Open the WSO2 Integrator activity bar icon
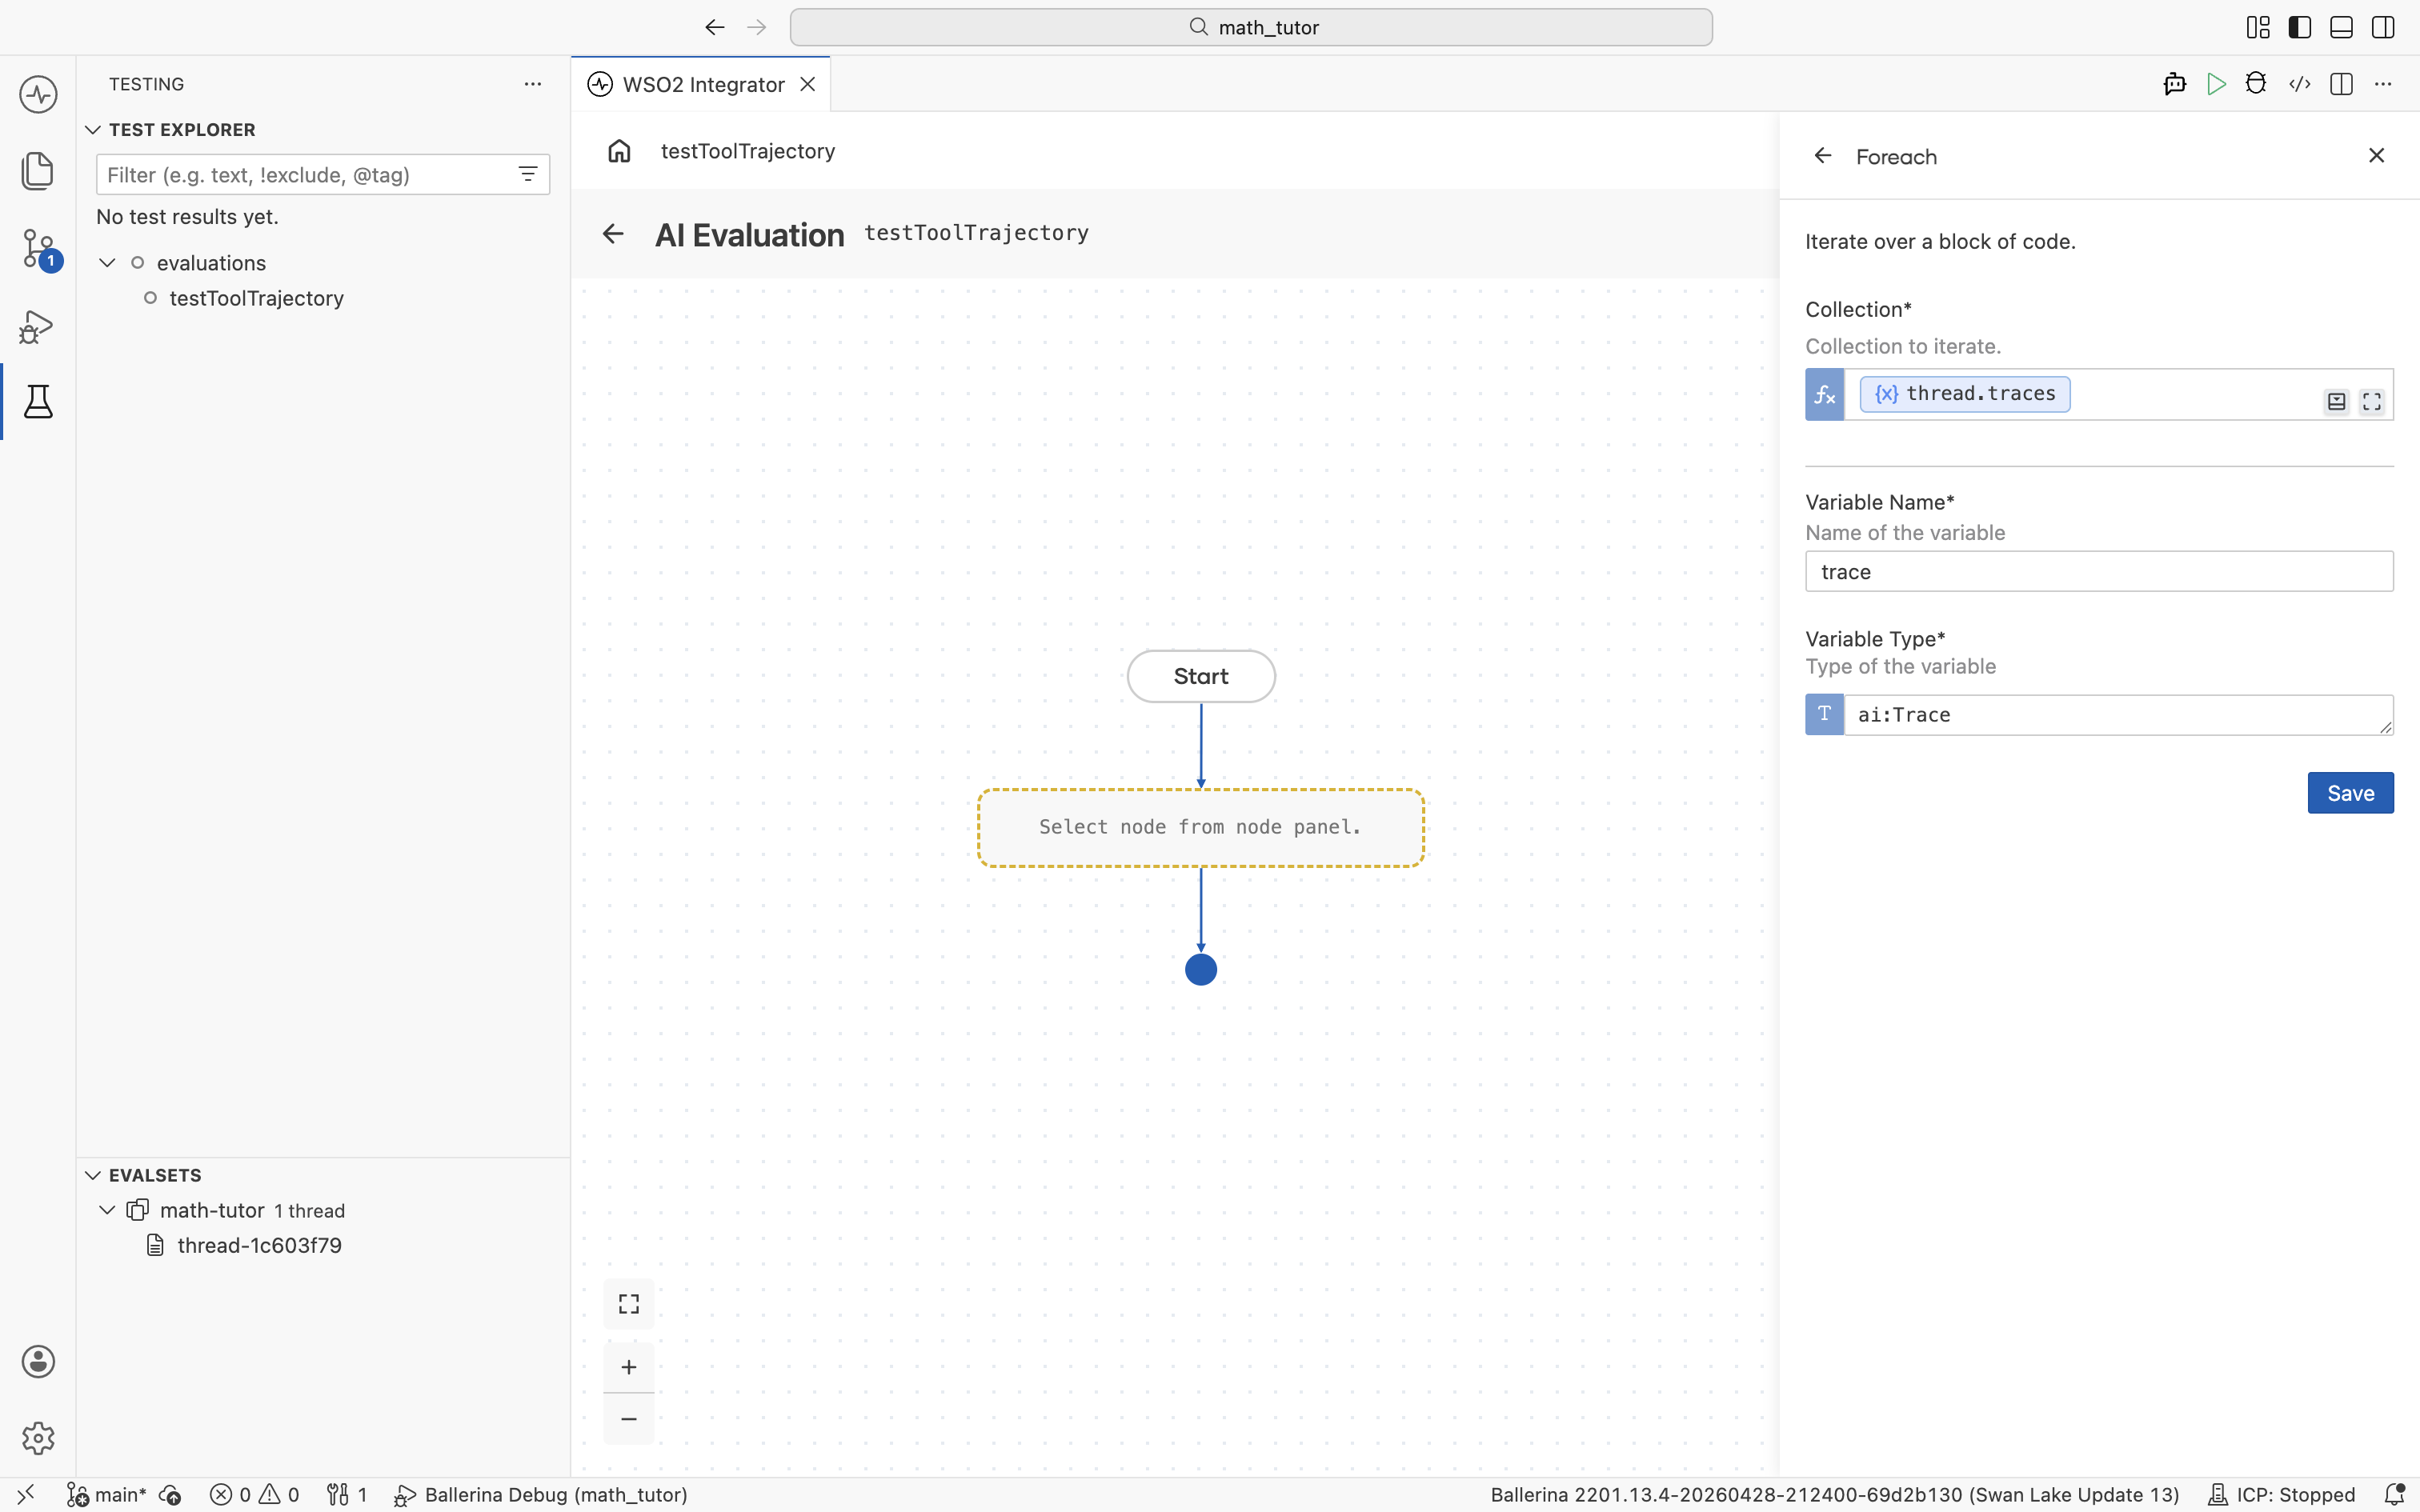The height and width of the screenshot is (1512, 2420). point(38,95)
